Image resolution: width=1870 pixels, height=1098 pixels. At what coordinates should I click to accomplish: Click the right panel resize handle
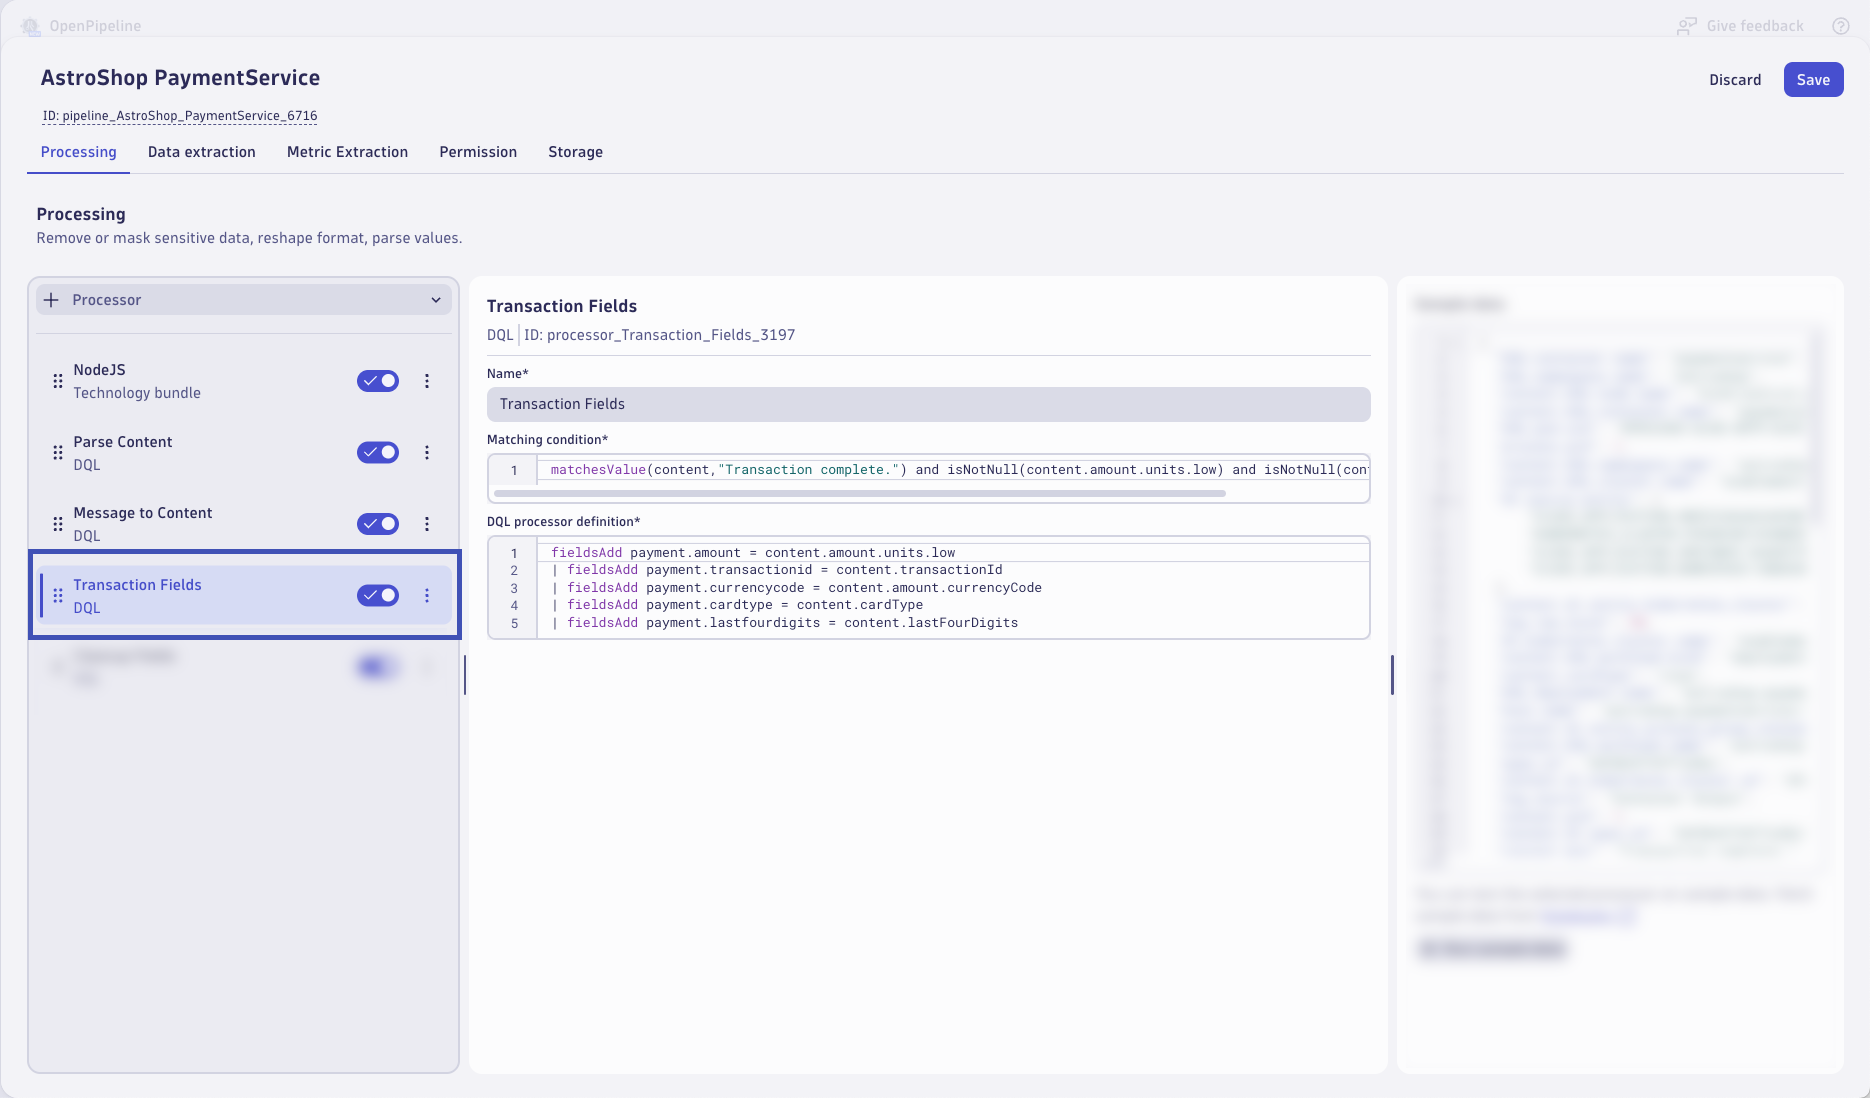[1392, 675]
